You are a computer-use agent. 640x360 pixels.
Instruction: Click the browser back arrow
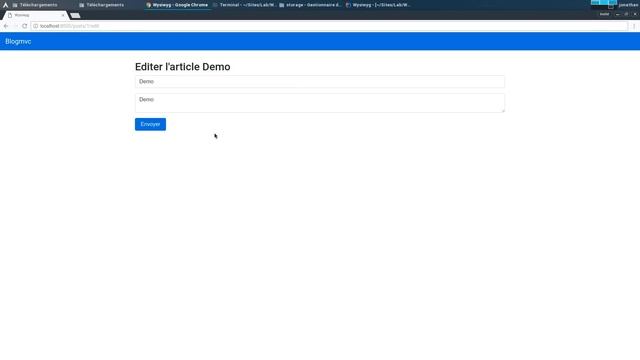pos(6,26)
